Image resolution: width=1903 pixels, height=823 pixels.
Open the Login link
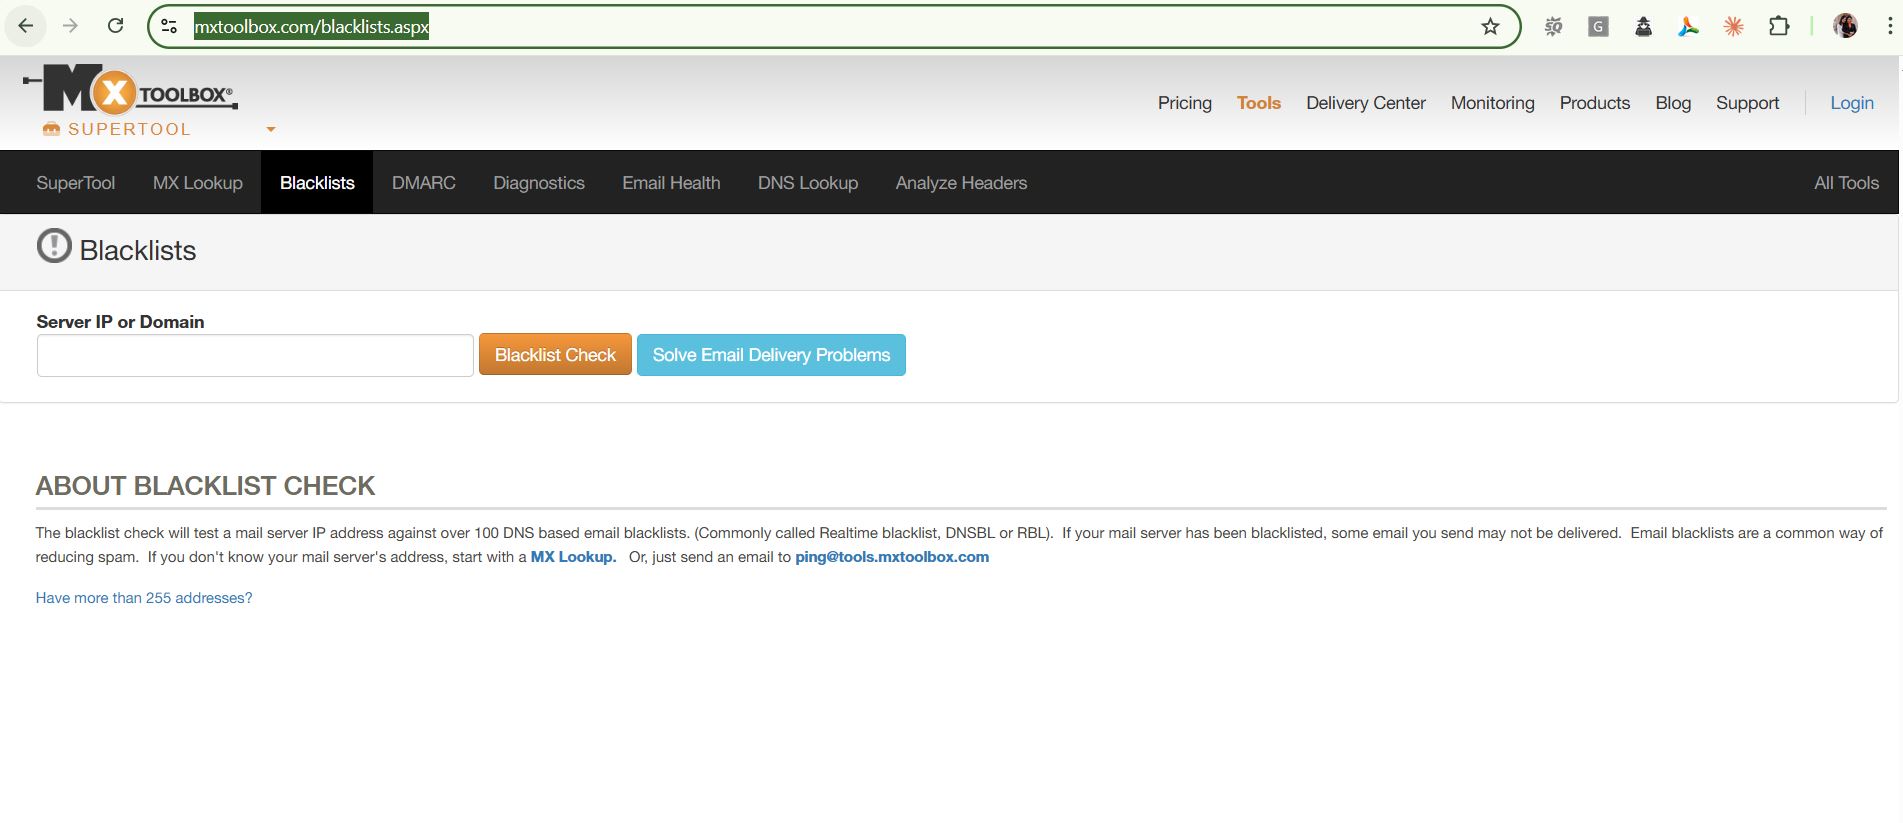(x=1851, y=103)
